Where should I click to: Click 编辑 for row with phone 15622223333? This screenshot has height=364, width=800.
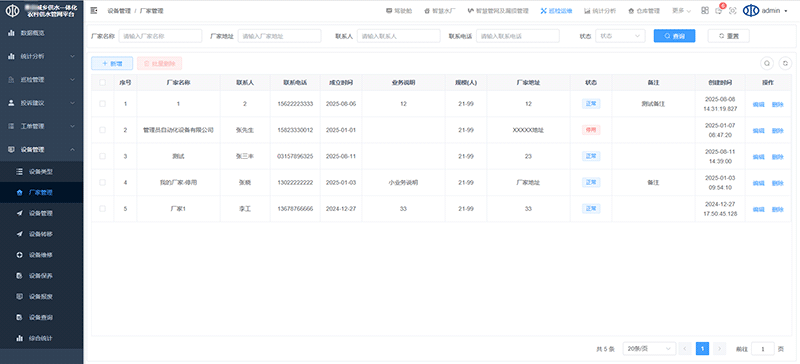click(759, 105)
